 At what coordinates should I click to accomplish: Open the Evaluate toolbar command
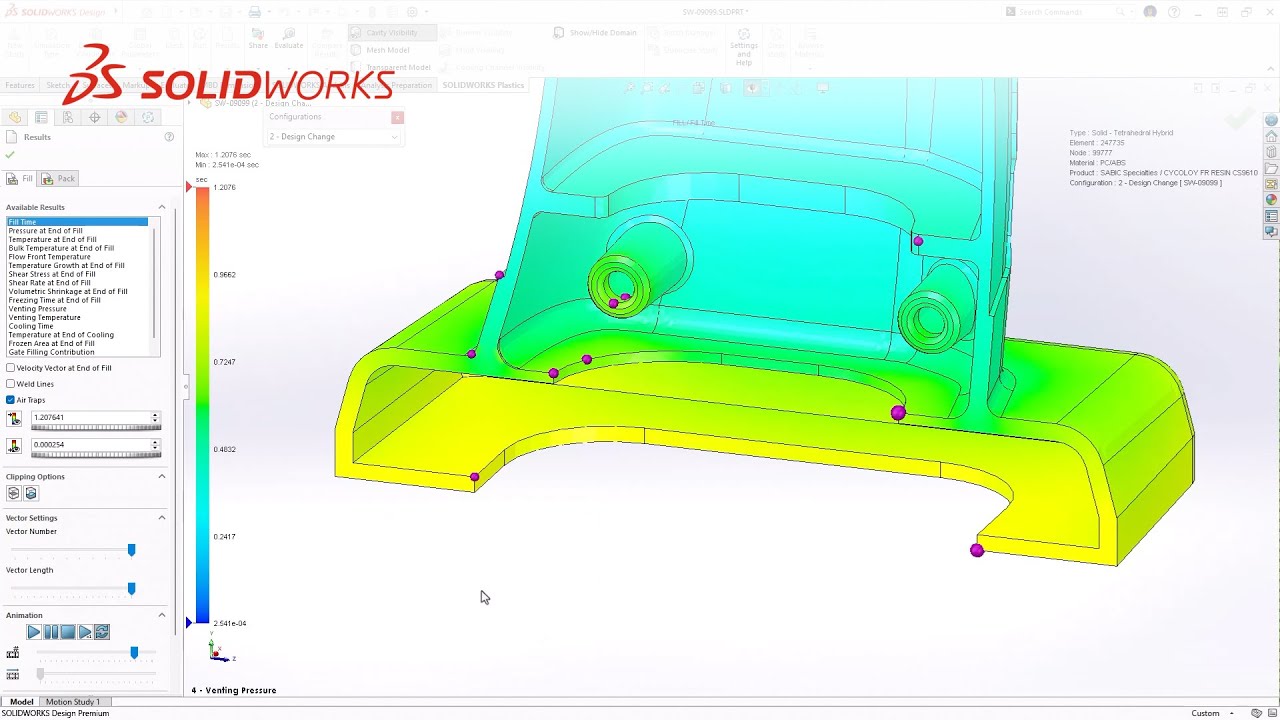[289, 38]
